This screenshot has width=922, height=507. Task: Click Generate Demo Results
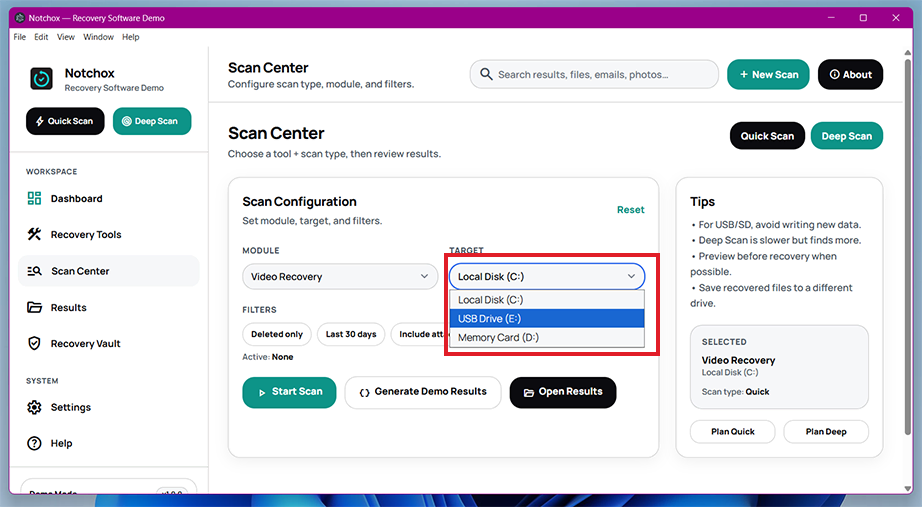point(423,392)
